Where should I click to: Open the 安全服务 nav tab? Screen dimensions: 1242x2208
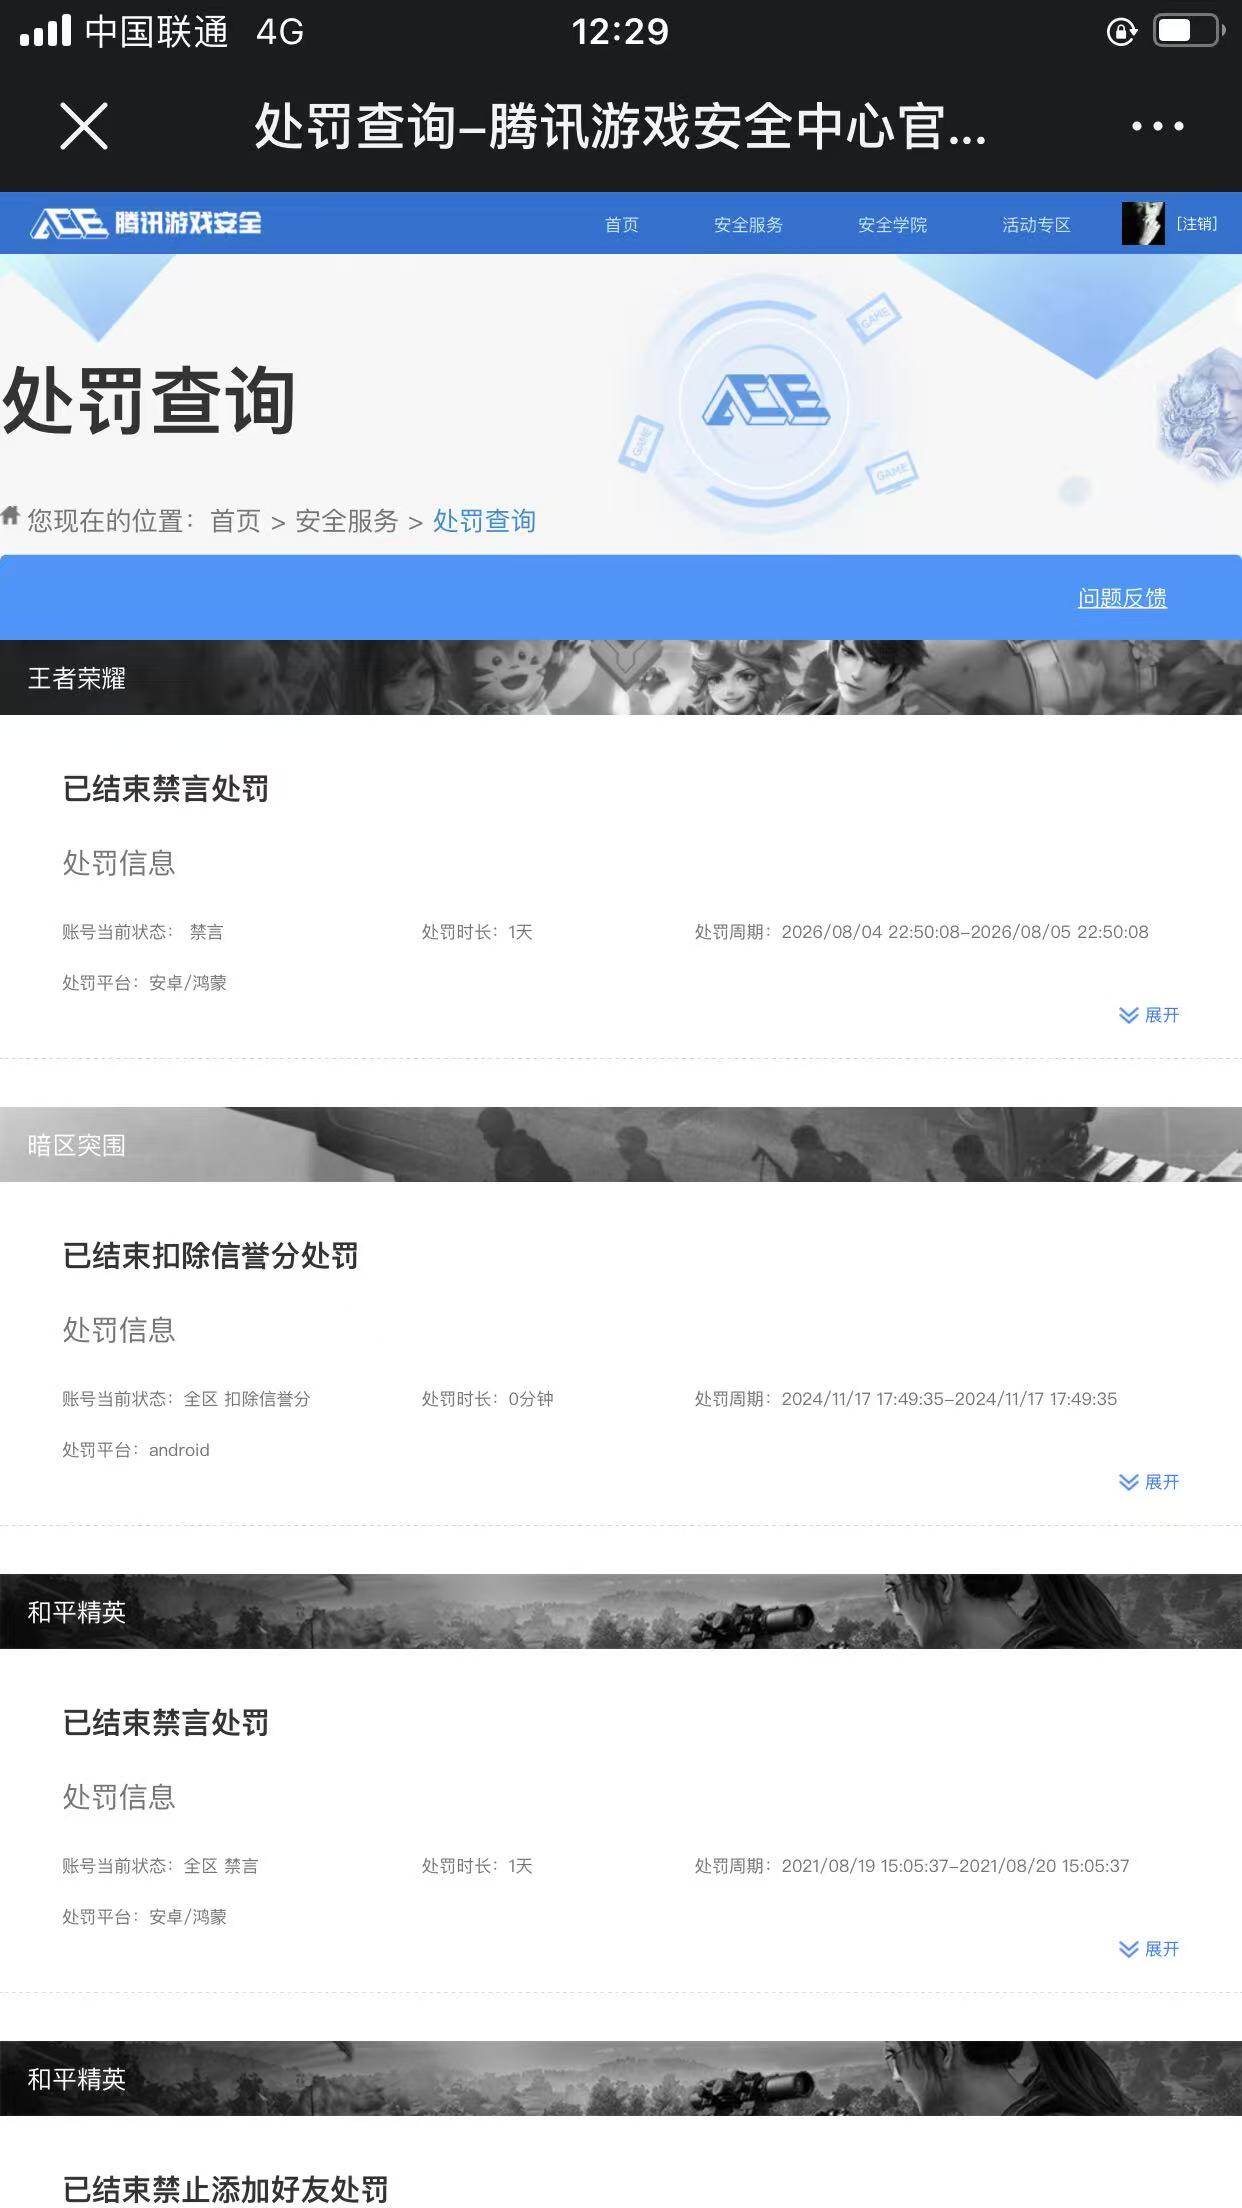pos(748,225)
